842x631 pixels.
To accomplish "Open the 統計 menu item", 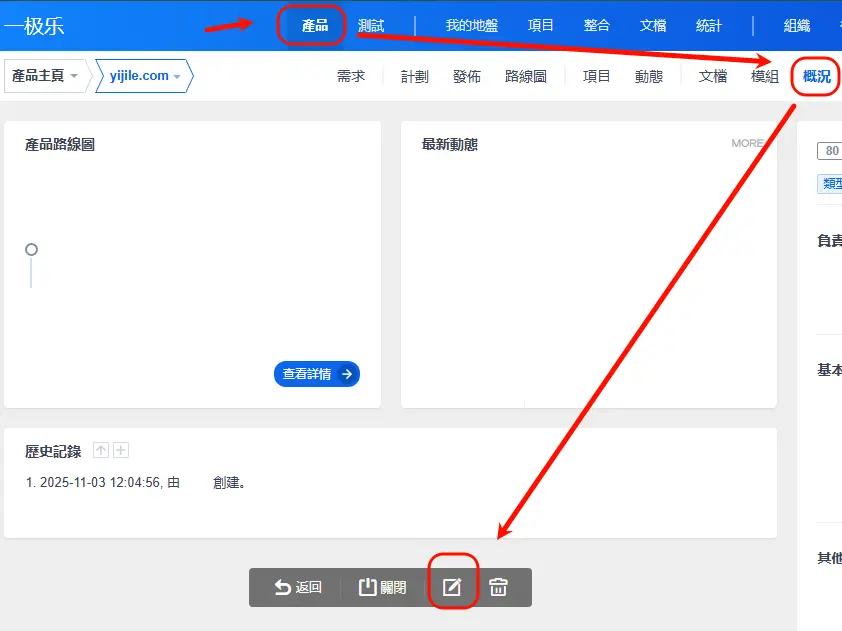I will (708, 25).
